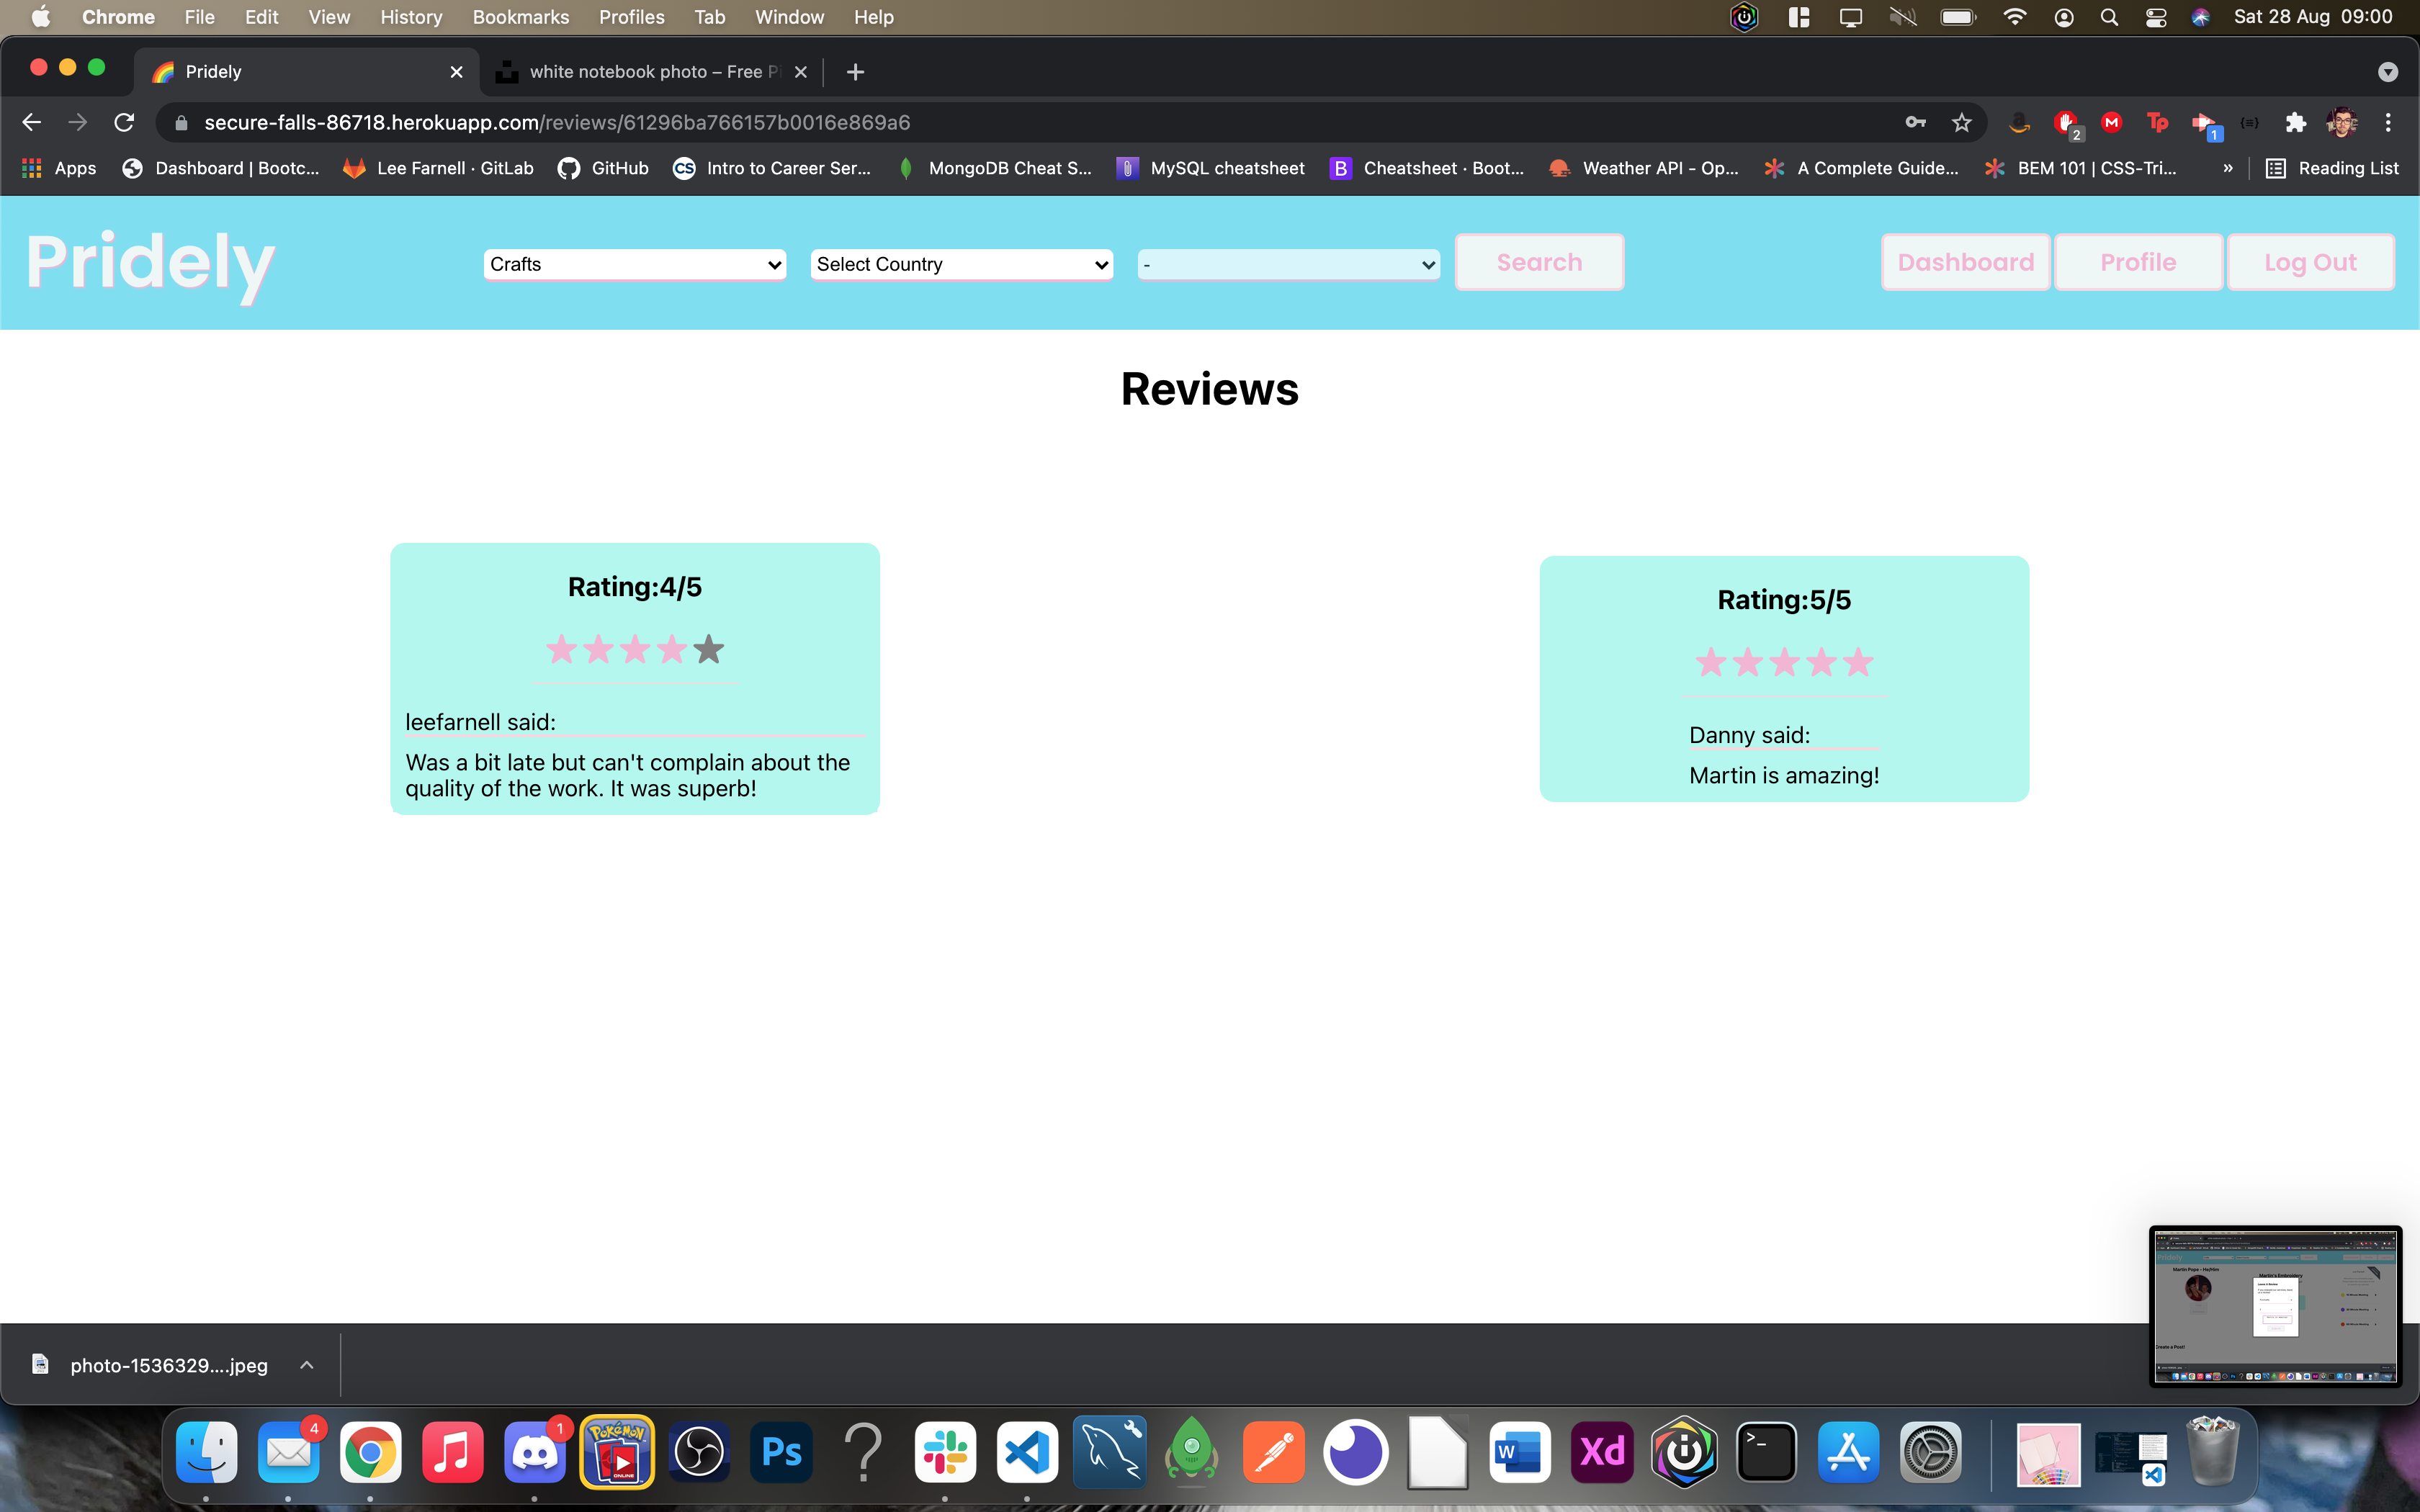Open the Chrome Extensions puzzle icon
Image resolution: width=2420 pixels, height=1512 pixels.
(x=2295, y=122)
